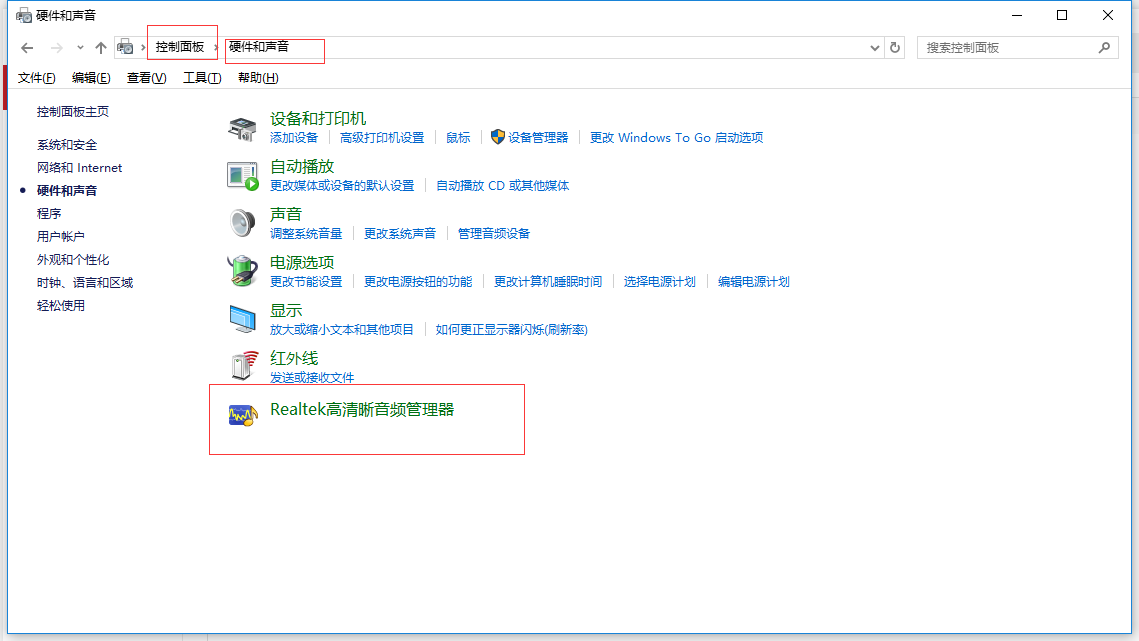Open the 工具(T) menu
The height and width of the screenshot is (641, 1139).
point(202,78)
